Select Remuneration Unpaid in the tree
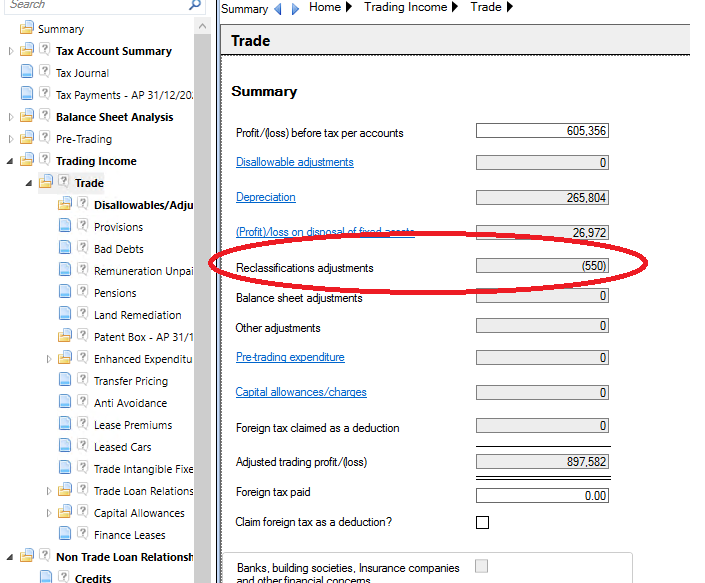The width and height of the screenshot is (705, 583). pos(143,271)
